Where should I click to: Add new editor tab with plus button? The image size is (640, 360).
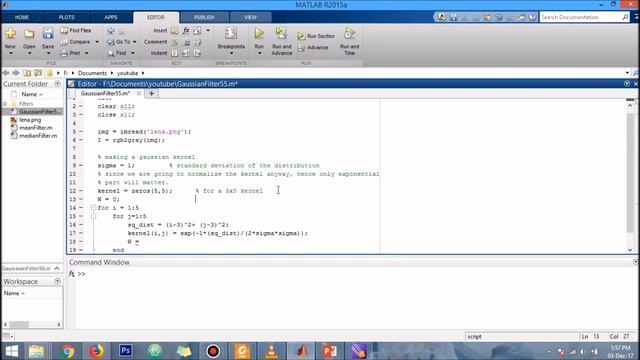[x=151, y=93]
